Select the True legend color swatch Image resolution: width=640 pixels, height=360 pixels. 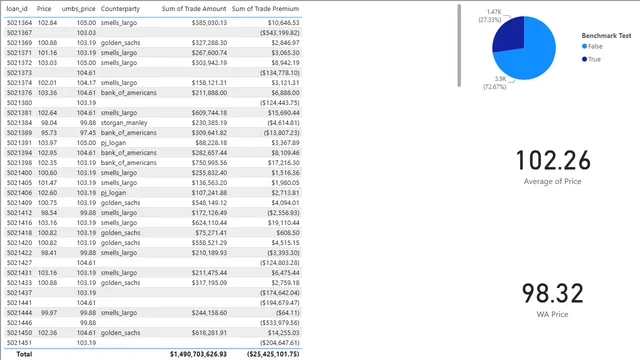584,59
